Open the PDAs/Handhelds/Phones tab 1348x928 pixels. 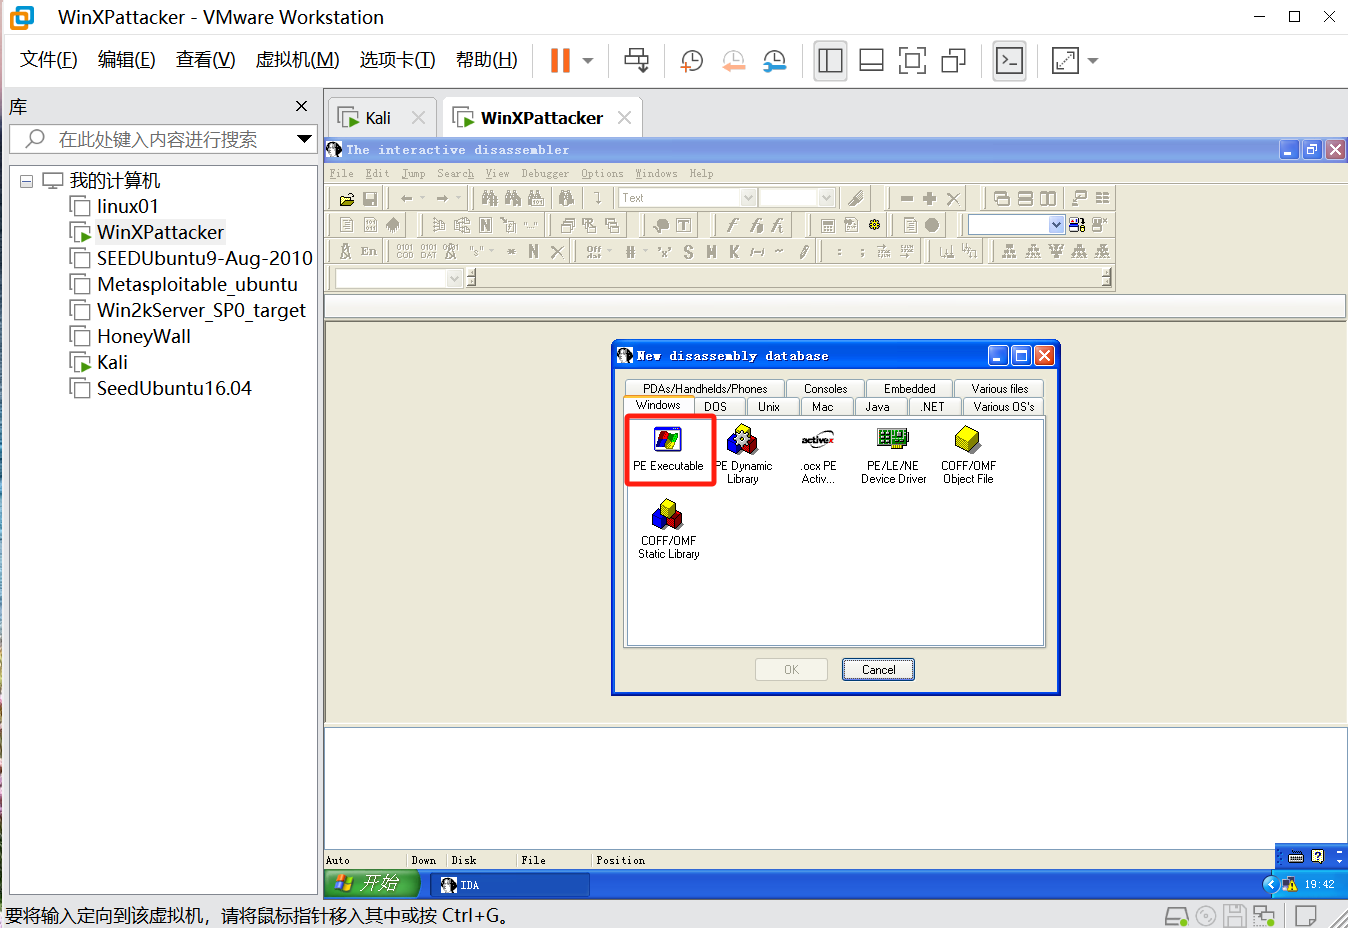pyautogui.click(x=705, y=388)
